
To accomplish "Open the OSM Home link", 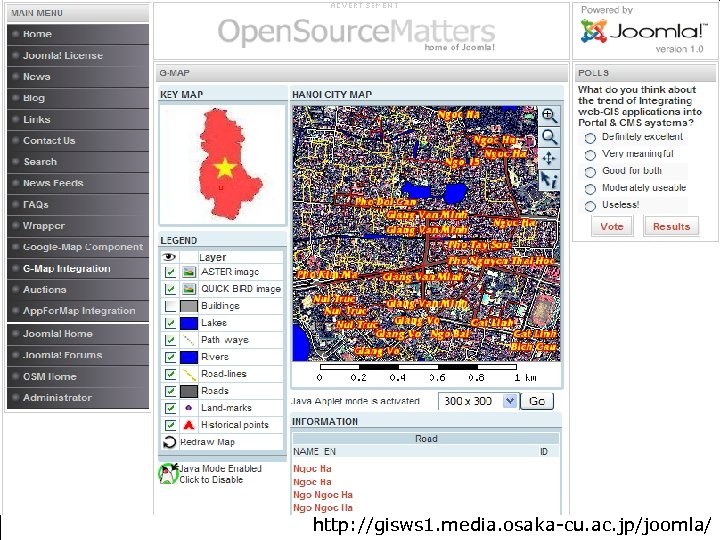I will click(78, 377).
